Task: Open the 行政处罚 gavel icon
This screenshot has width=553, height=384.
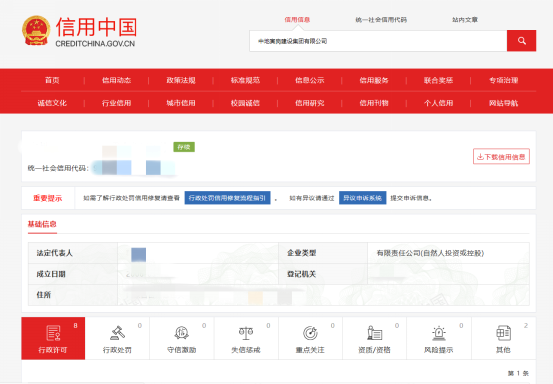Action: (x=117, y=333)
